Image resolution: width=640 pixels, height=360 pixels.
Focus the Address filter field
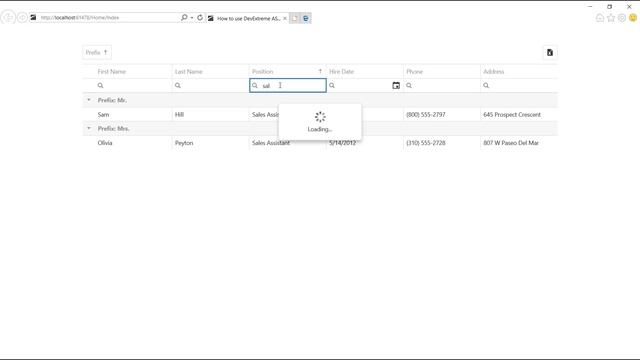tap(519, 85)
